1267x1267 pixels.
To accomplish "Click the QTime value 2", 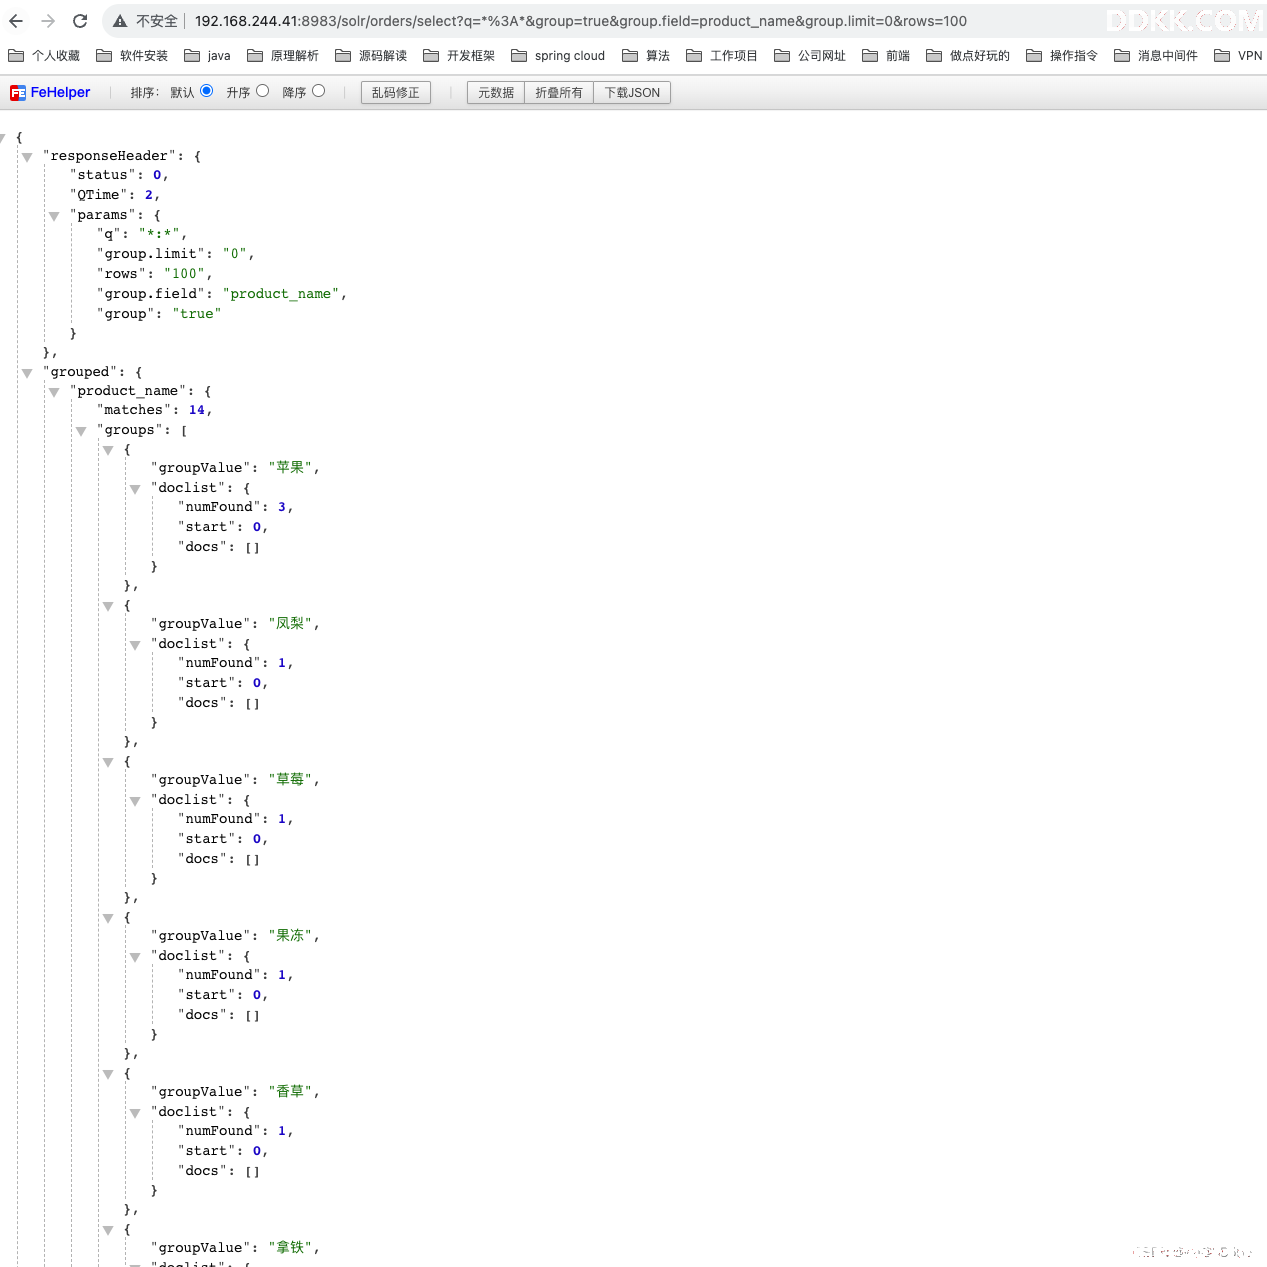I will tap(149, 195).
